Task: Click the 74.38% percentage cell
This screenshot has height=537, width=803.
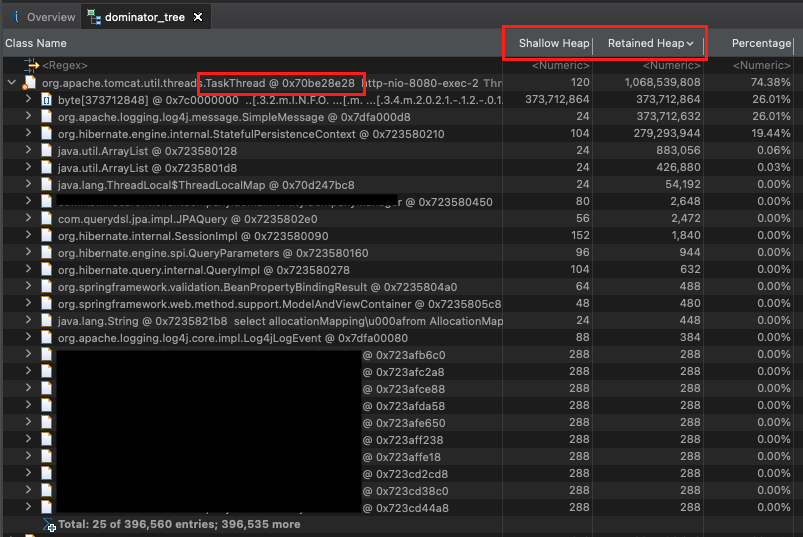Action: pos(770,82)
